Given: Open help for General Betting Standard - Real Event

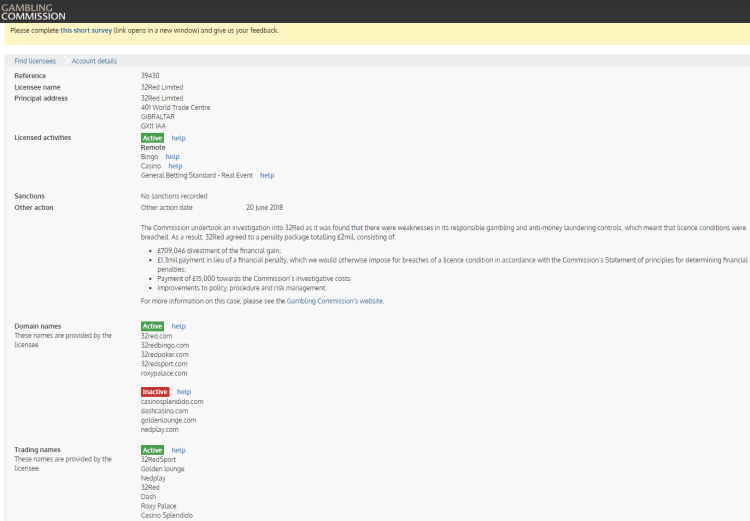Looking at the screenshot, I should (x=267, y=176).
